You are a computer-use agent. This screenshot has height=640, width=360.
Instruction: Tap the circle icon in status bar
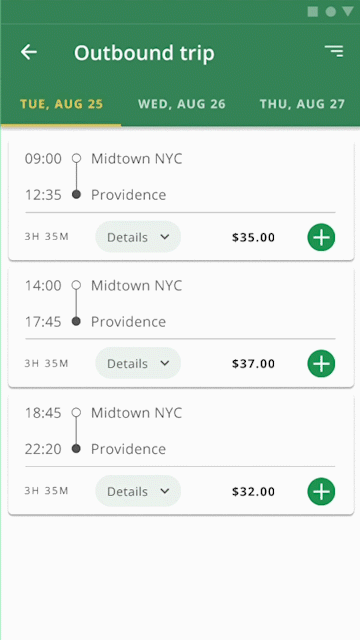click(331, 11)
